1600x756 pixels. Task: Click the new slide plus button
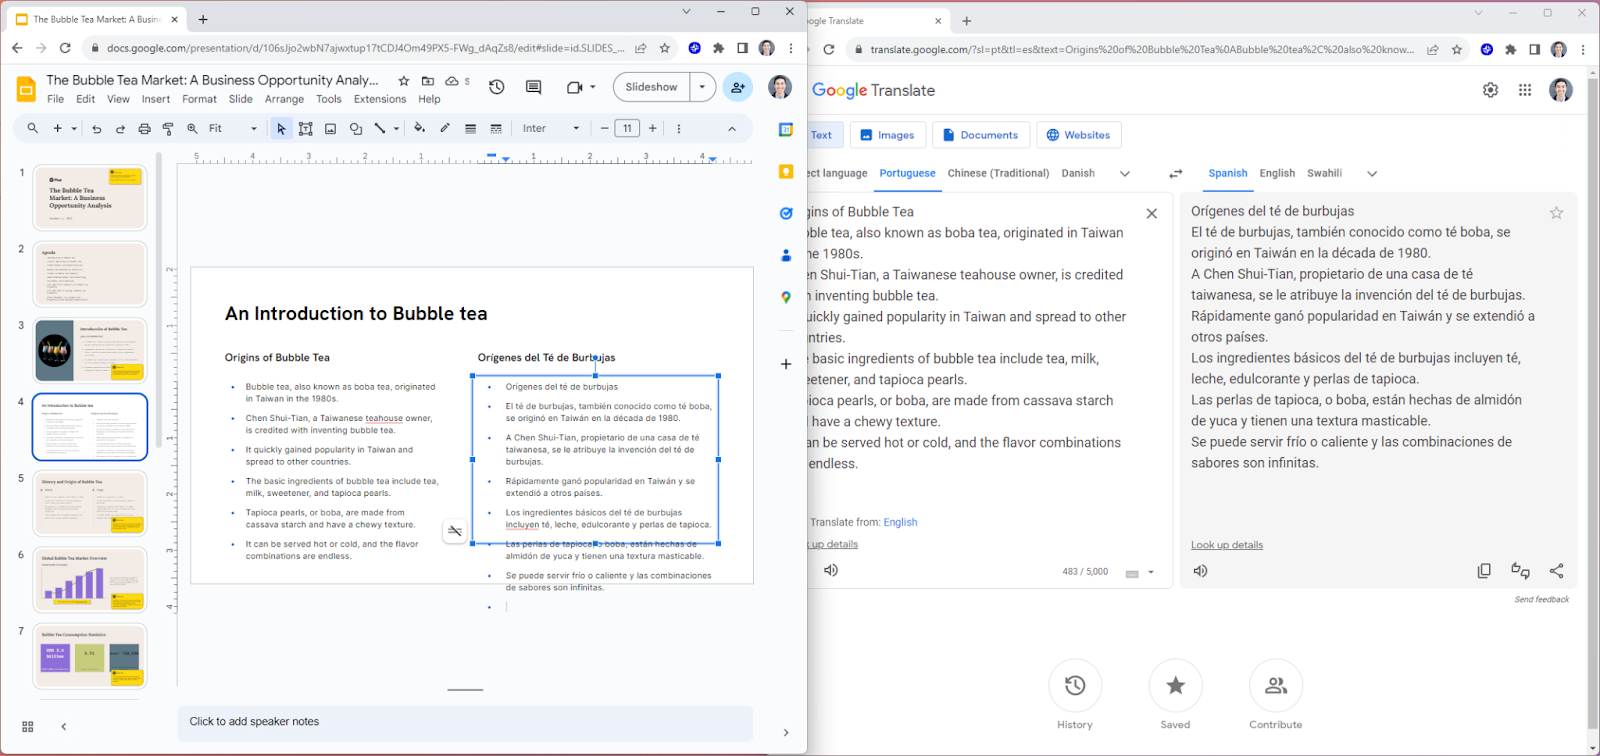[57, 128]
